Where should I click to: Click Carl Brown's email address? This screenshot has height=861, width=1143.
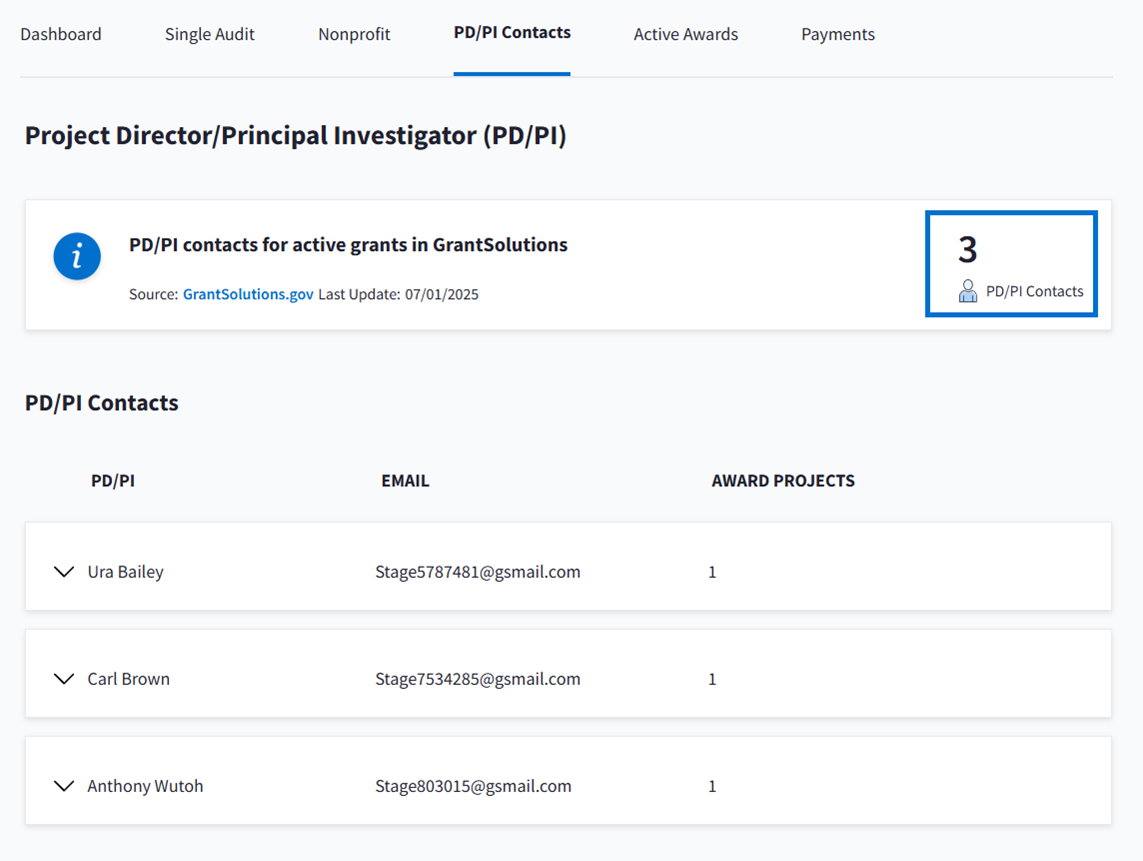pos(478,679)
